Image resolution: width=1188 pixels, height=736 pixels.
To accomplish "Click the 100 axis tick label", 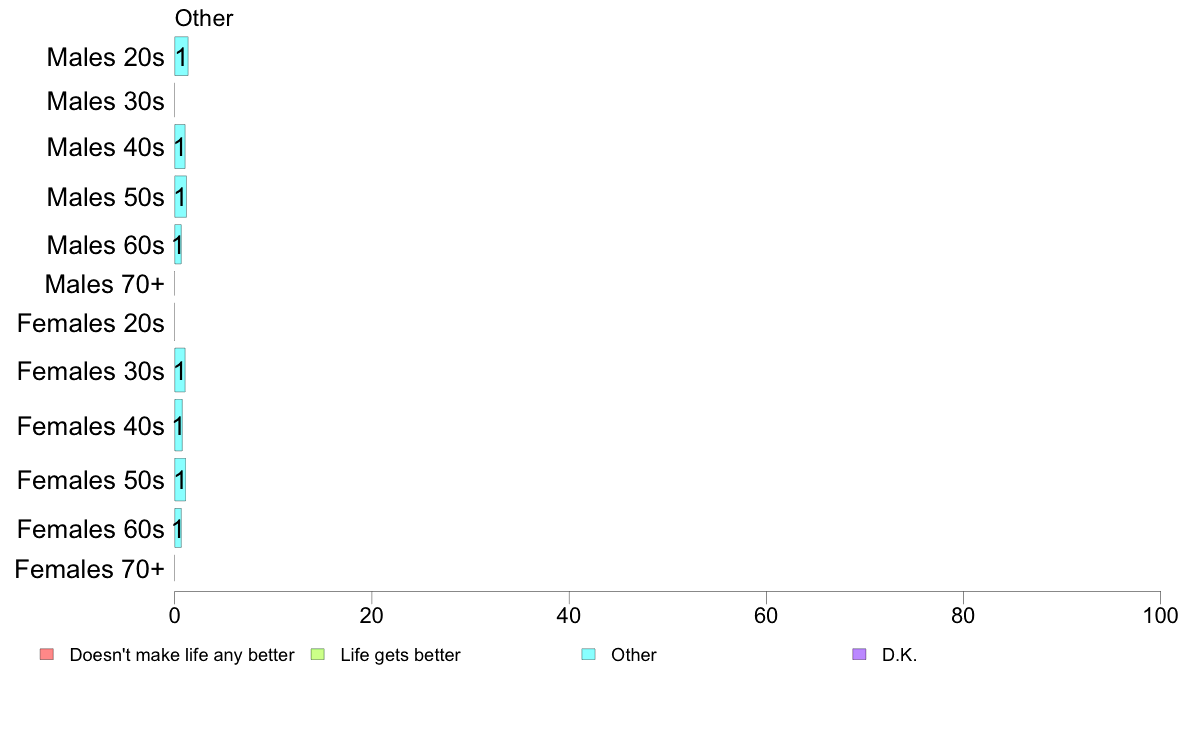I will click(1160, 615).
